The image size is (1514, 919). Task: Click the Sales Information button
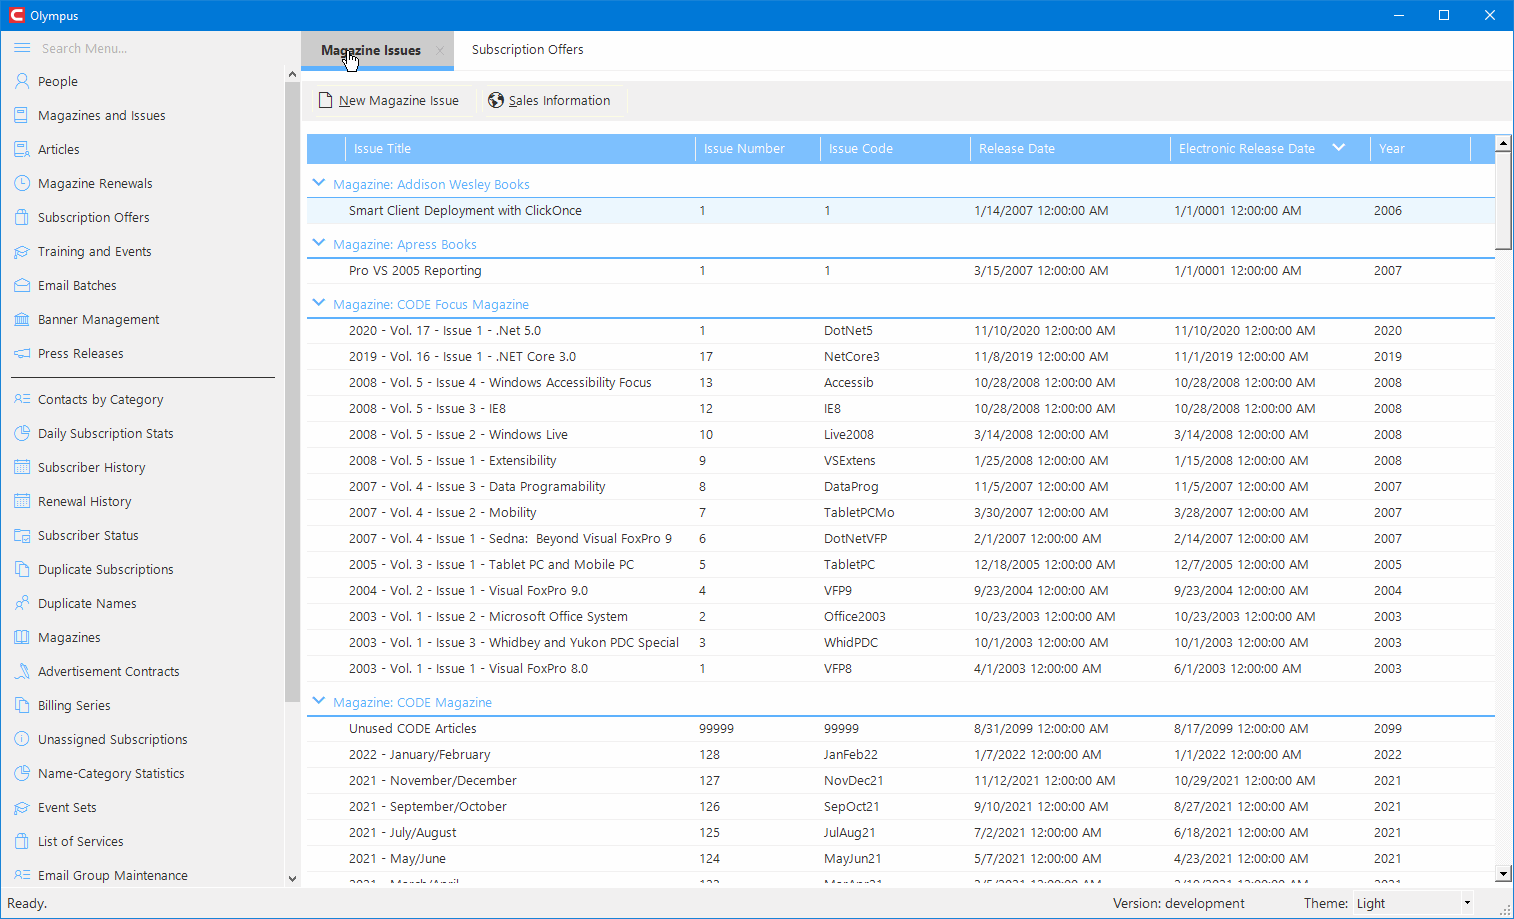[549, 101]
